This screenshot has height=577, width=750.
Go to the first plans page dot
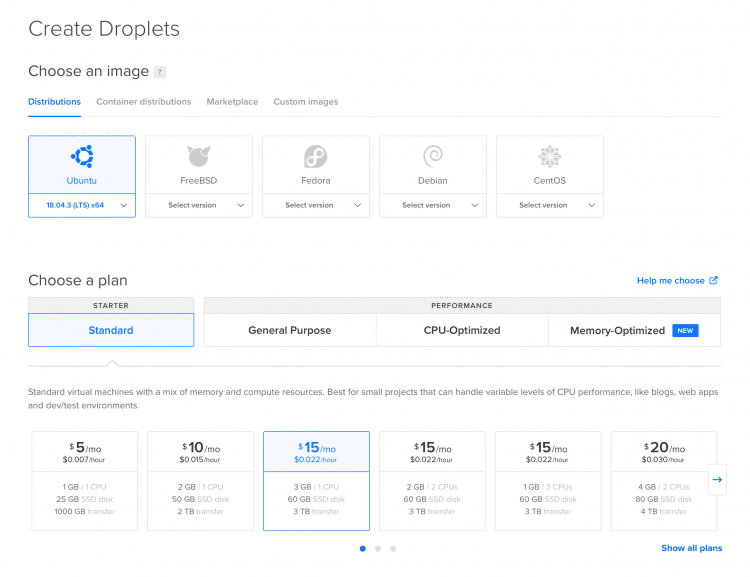[363, 549]
